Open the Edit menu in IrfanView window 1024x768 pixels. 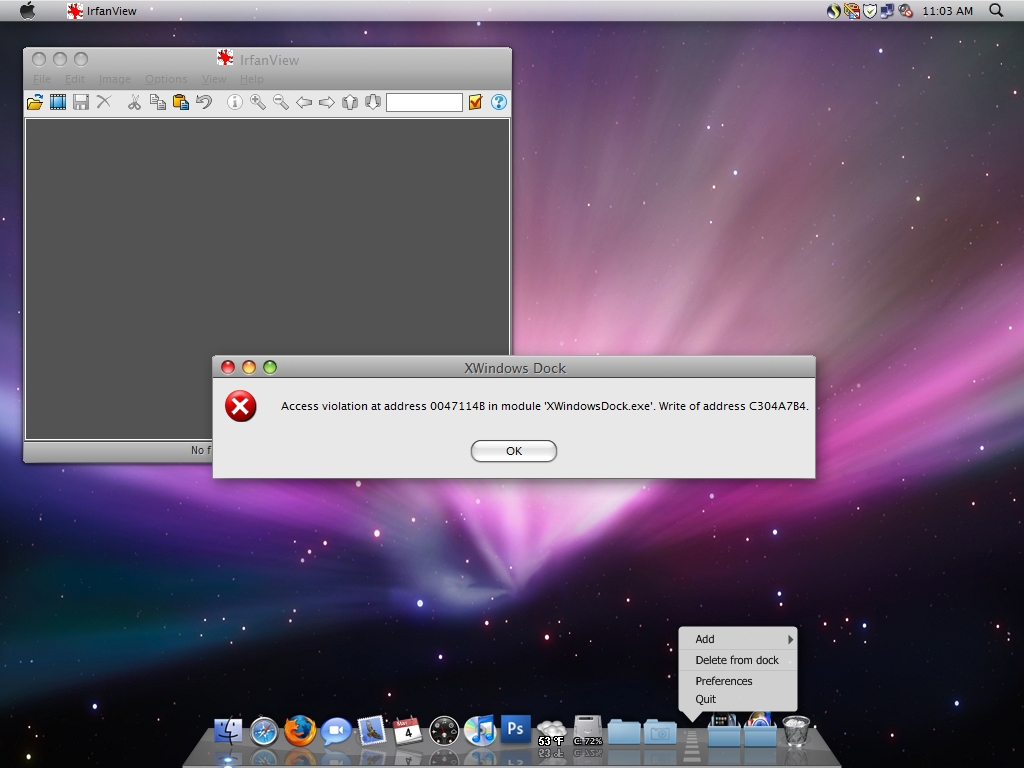tap(74, 79)
